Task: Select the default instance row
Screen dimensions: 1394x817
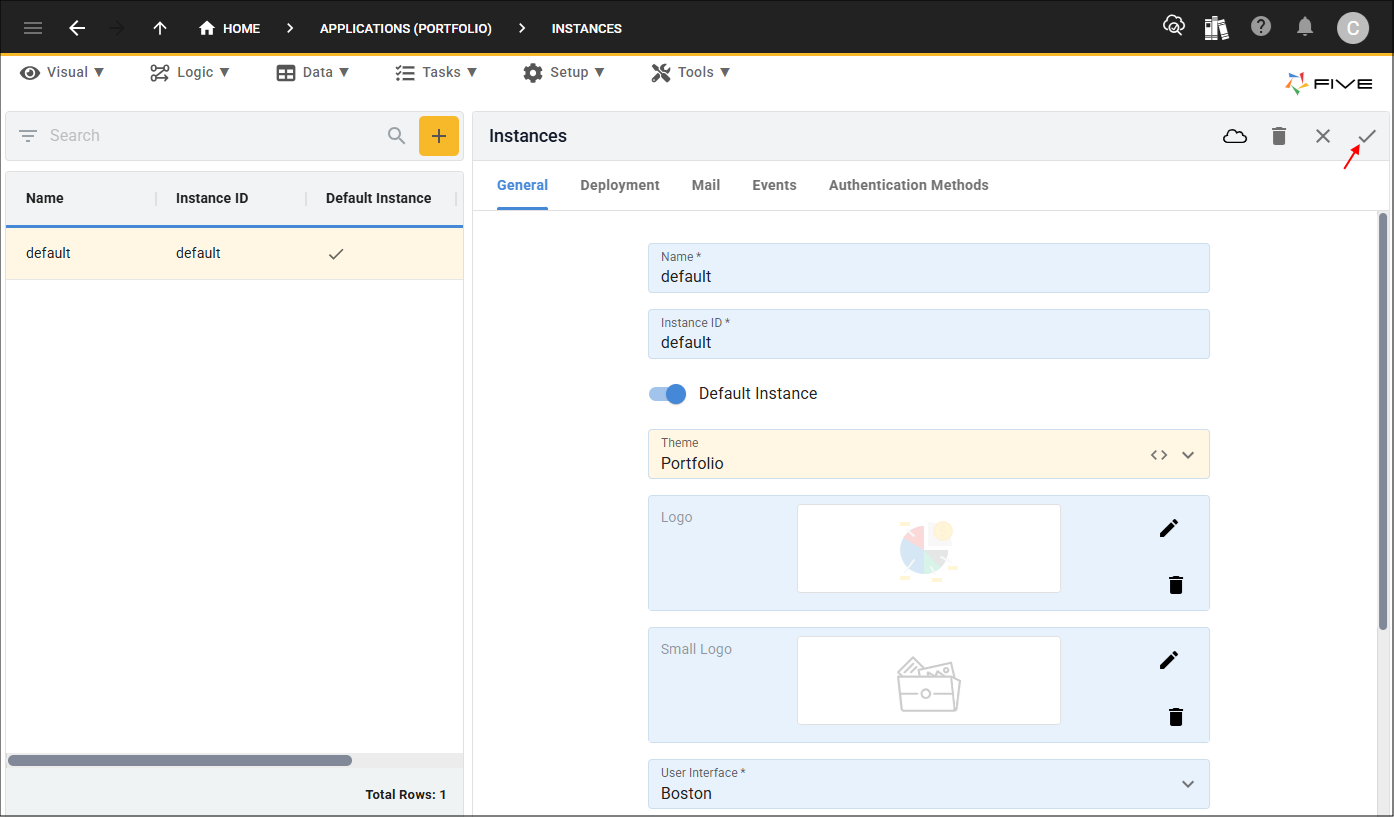Action: point(234,253)
